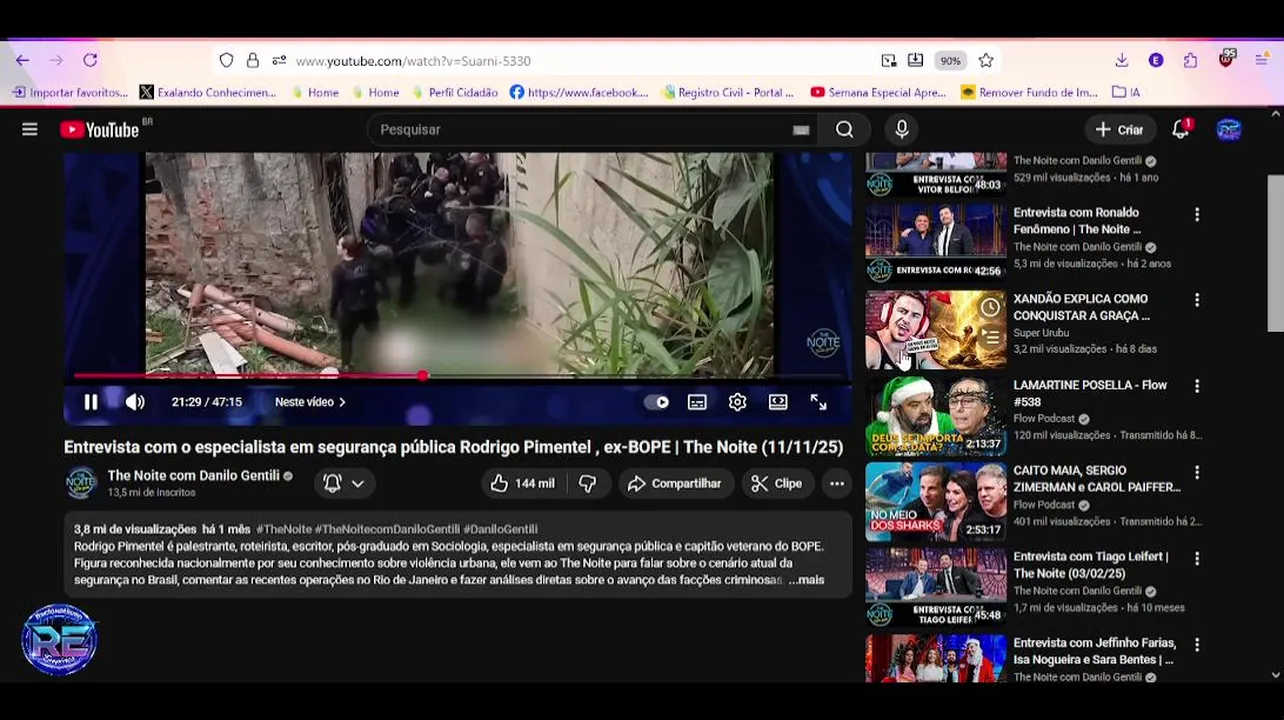The height and width of the screenshot is (720, 1284).
Task: Open Entrevista com Tiago Leifert title
Action: pyautogui.click(x=1090, y=564)
